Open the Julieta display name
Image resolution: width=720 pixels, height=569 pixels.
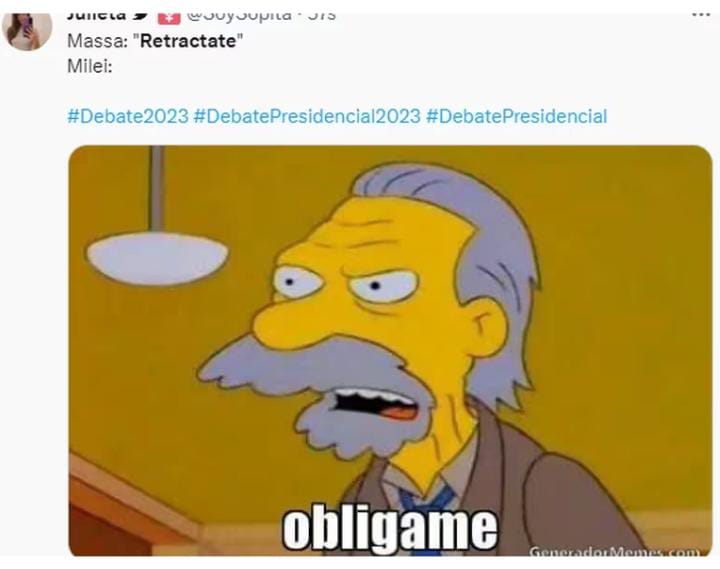pos(96,17)
